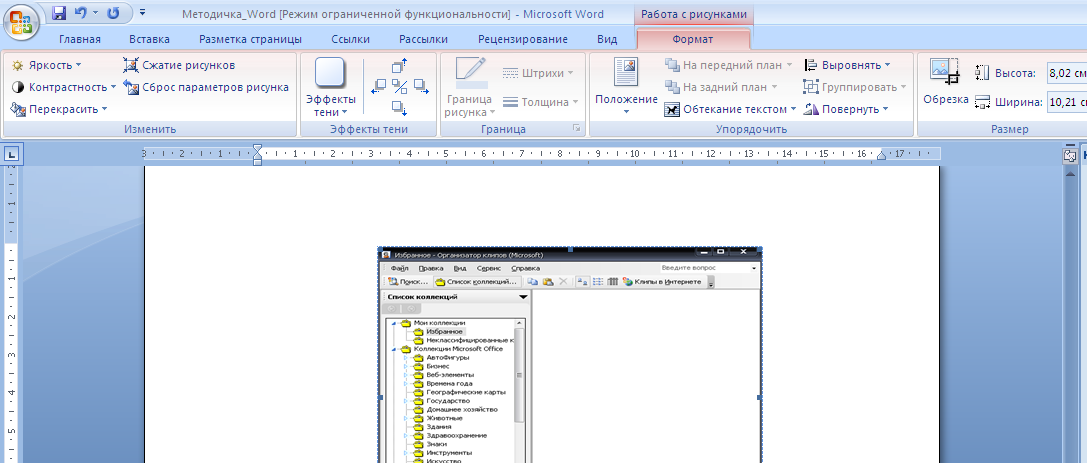The height and width of the screenshot is (463, 1087).
Task: Click the Эффекты тени group label
Action: point(369,130)
